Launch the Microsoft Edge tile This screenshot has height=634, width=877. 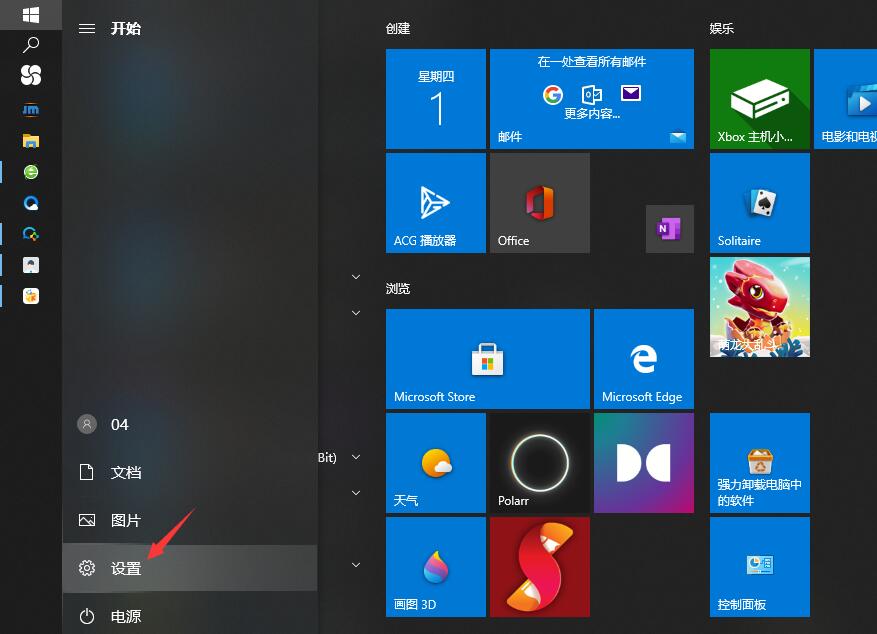pos(644,359)
